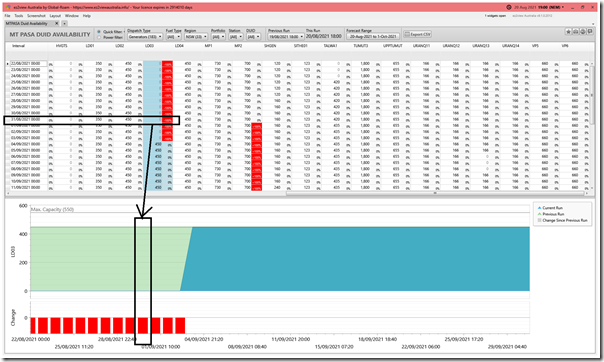Select the Quick filter radio button

pos(99,32)
